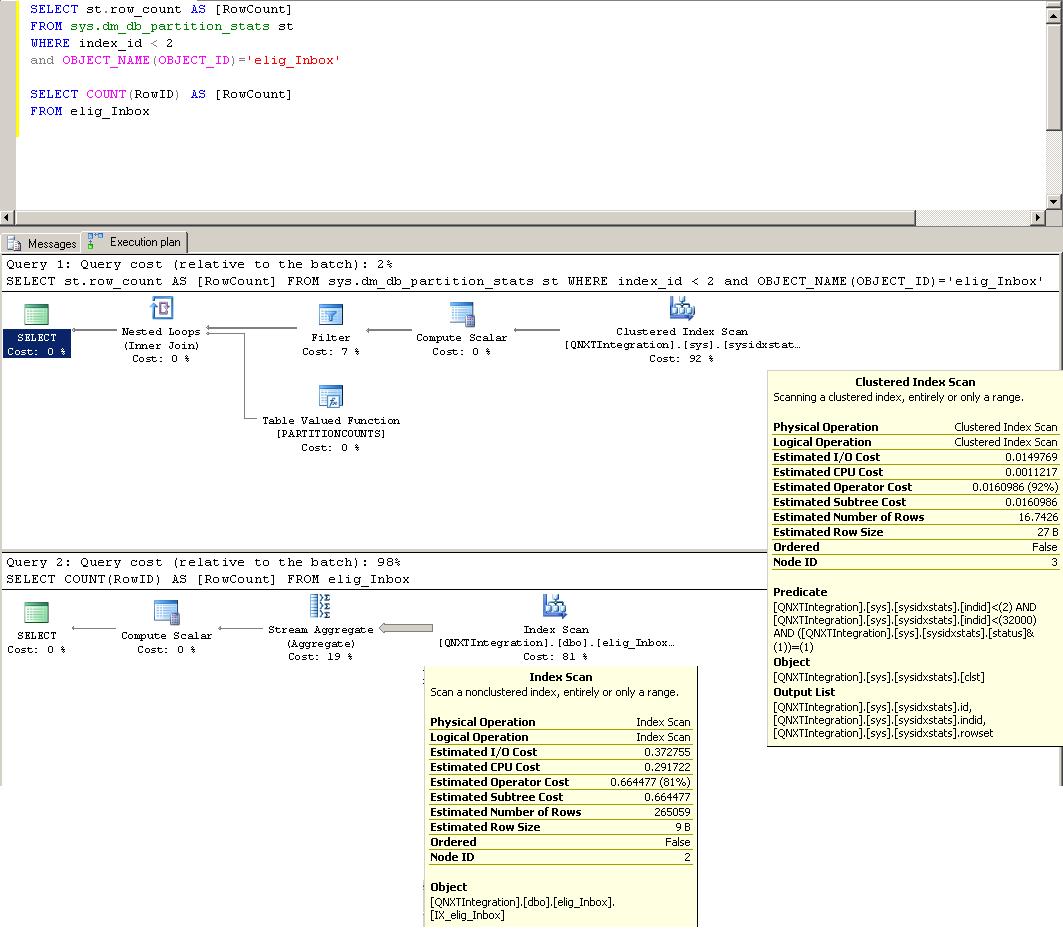Select the Compute Scalar icon in Query 1
The height and width of the screenshot is (940, 1063).
pos(462,314)
